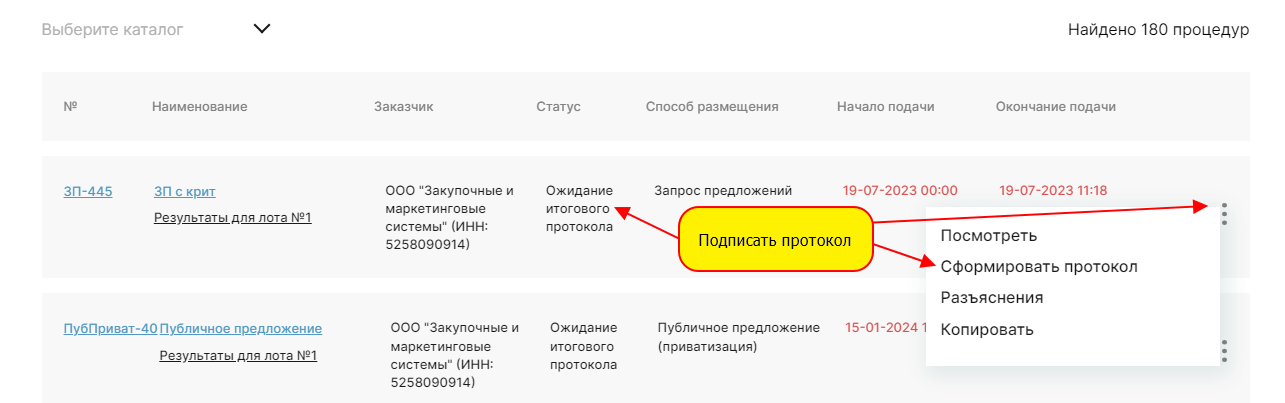
Task: Click the 'Способ размещения' column header
Action: pos(711,107)
